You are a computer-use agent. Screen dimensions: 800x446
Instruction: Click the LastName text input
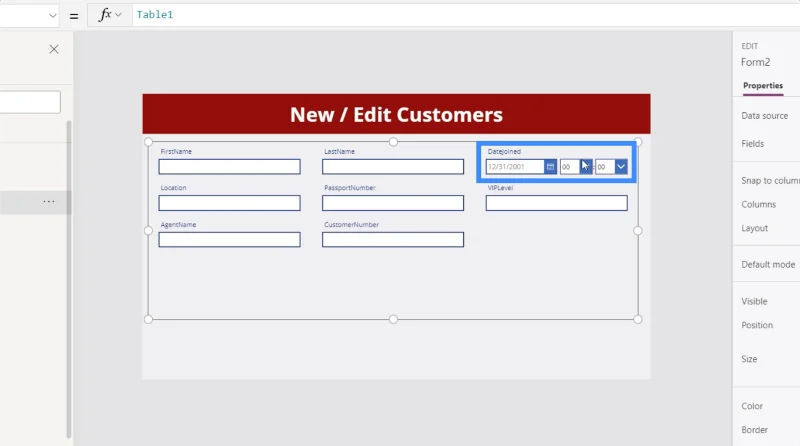click(393, 166)
